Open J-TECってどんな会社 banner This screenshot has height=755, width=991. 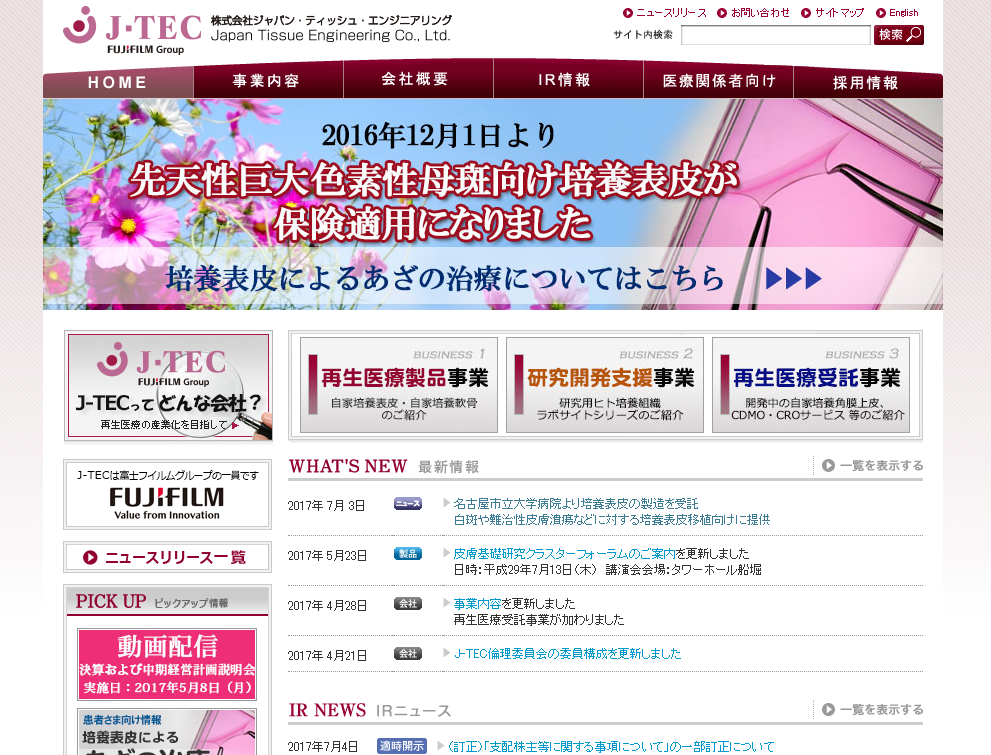point(168,385)
